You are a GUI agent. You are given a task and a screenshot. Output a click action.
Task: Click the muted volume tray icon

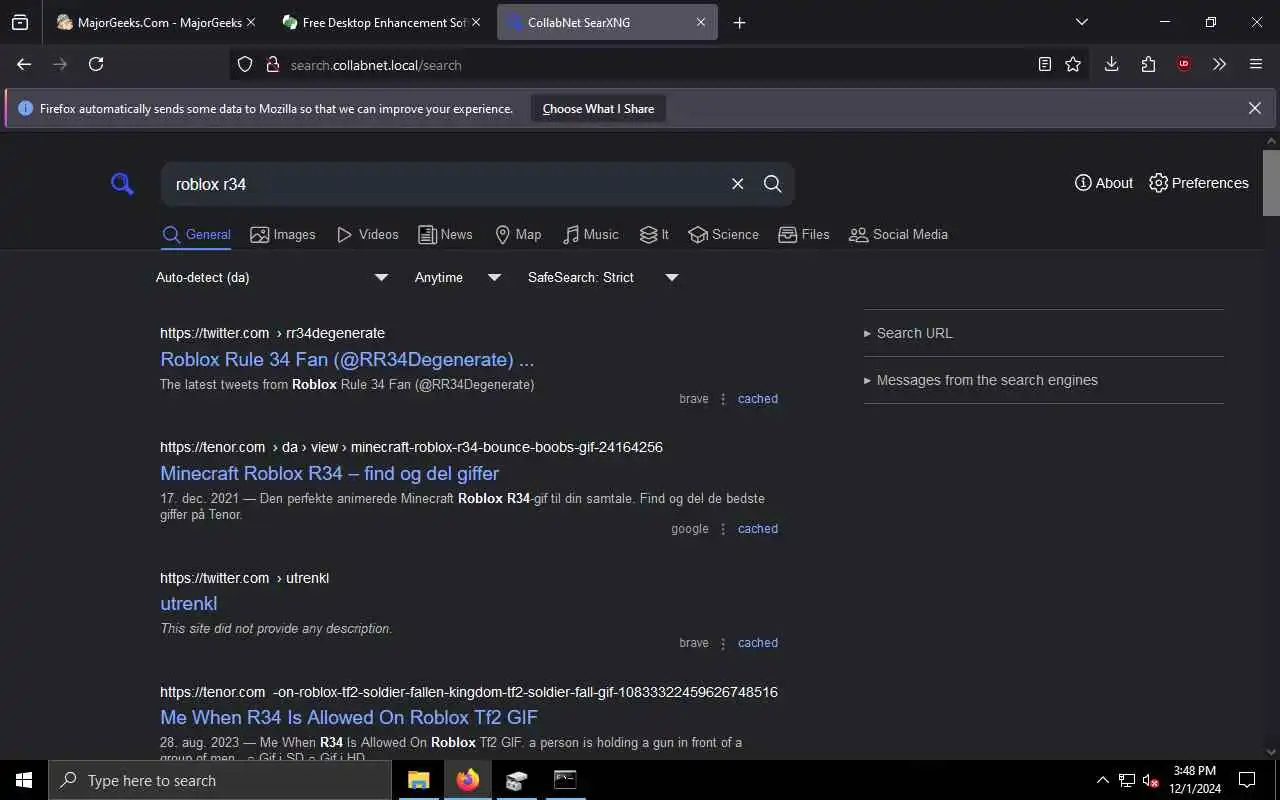(1150, 780)
